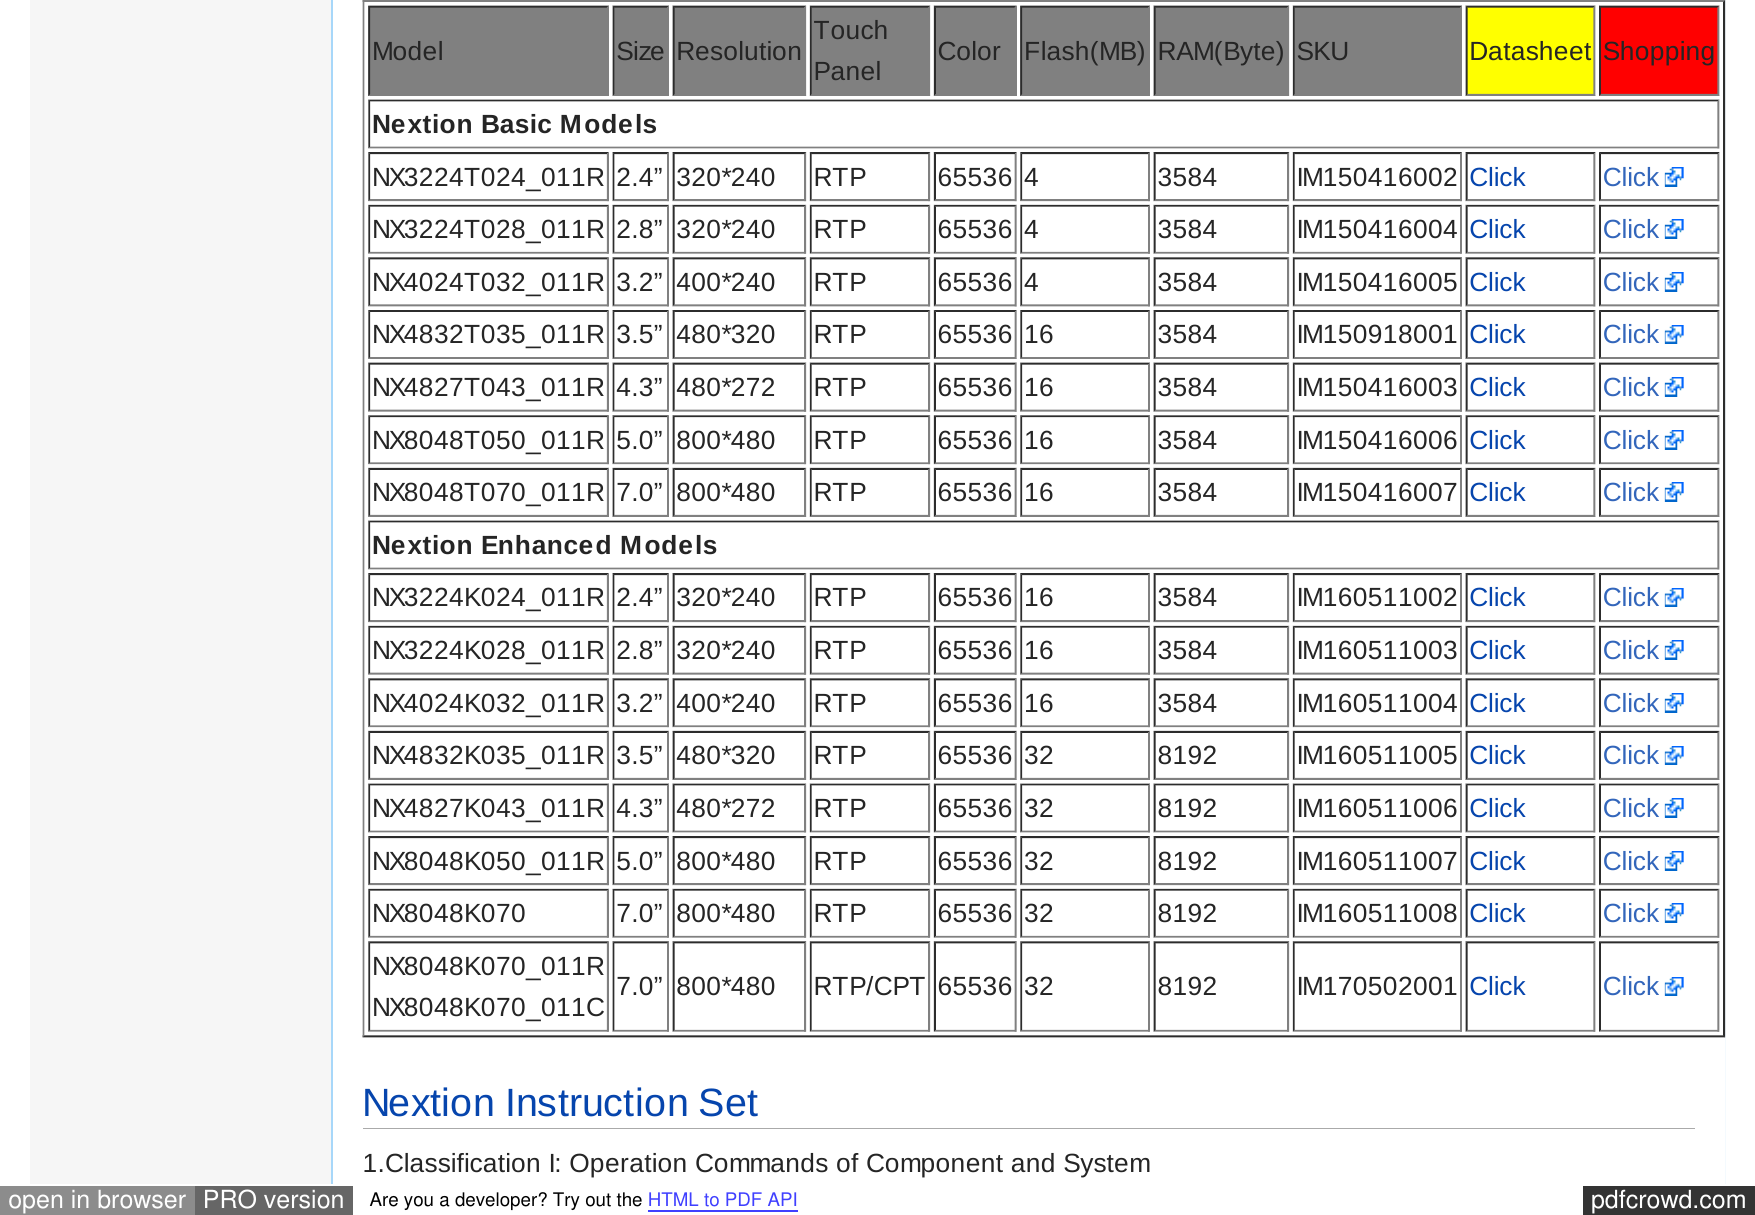Click the external link icon beside NX8048T070_011R shopping
Viewport: 1755px width, 1215px height.
coord(1675,491)
